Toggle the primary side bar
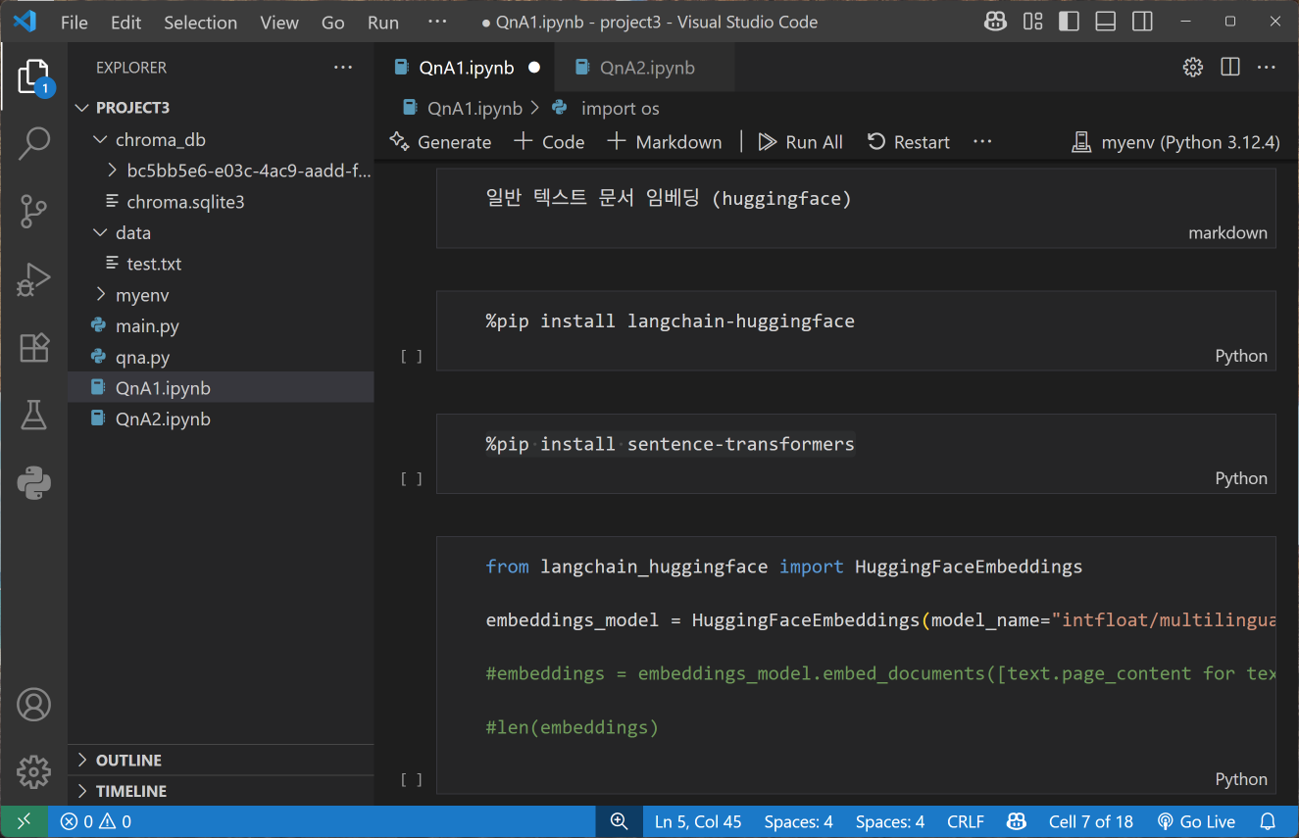Image resolution: width=1299 pixels, height=838 pixels. pyautogui.click(x=1069, y=21)
